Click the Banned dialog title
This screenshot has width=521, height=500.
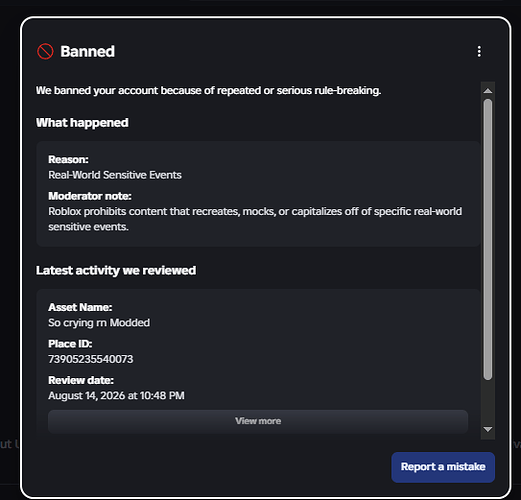87,52
